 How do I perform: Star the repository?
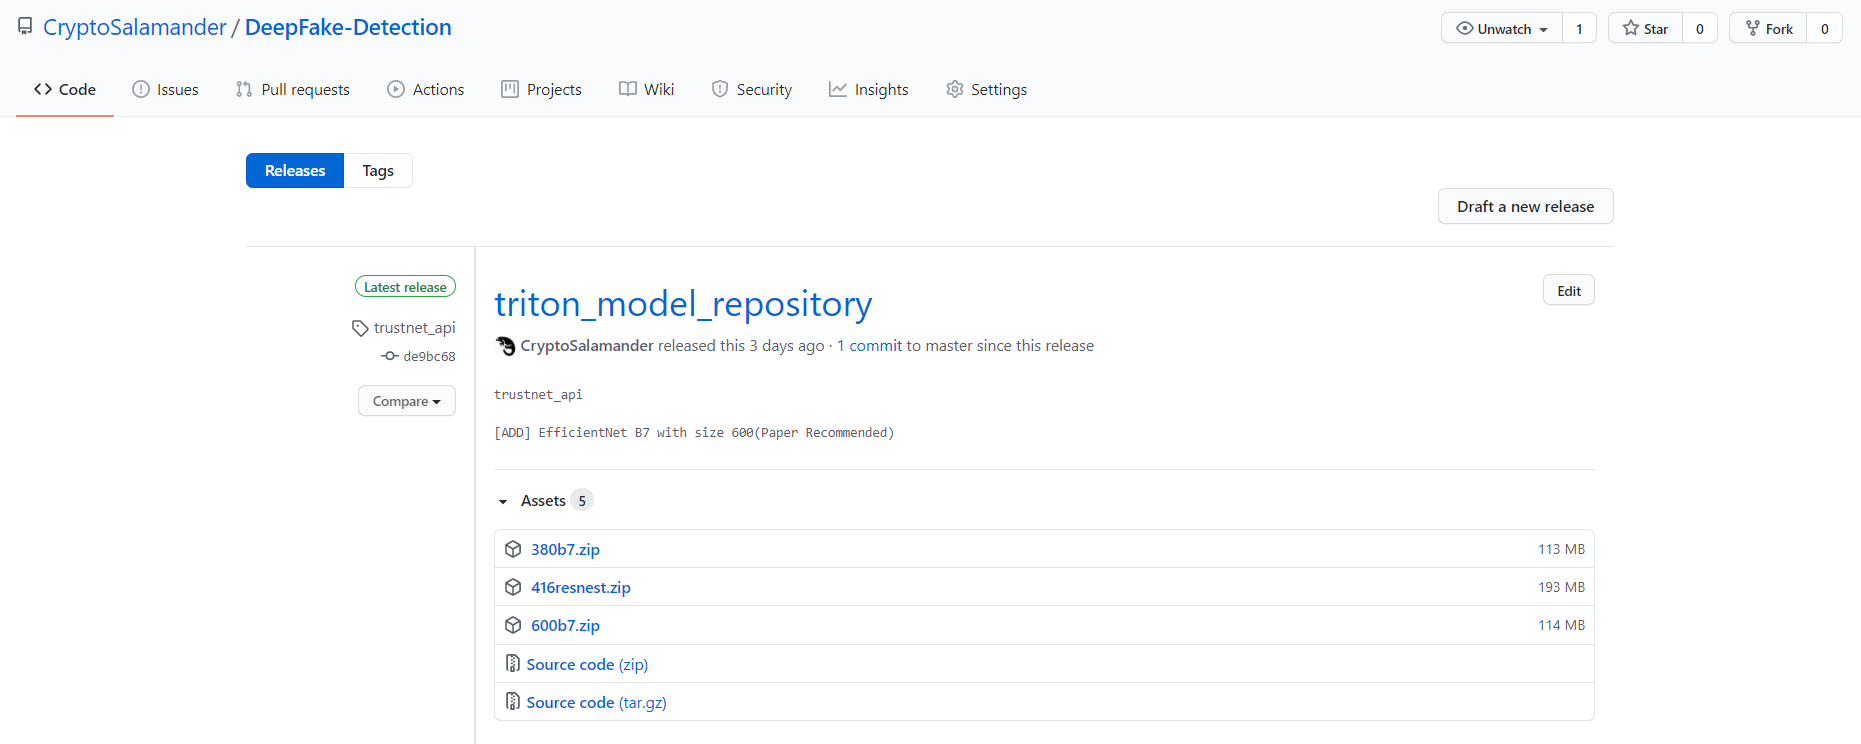pyautogui.click(x=1646, y=28)
